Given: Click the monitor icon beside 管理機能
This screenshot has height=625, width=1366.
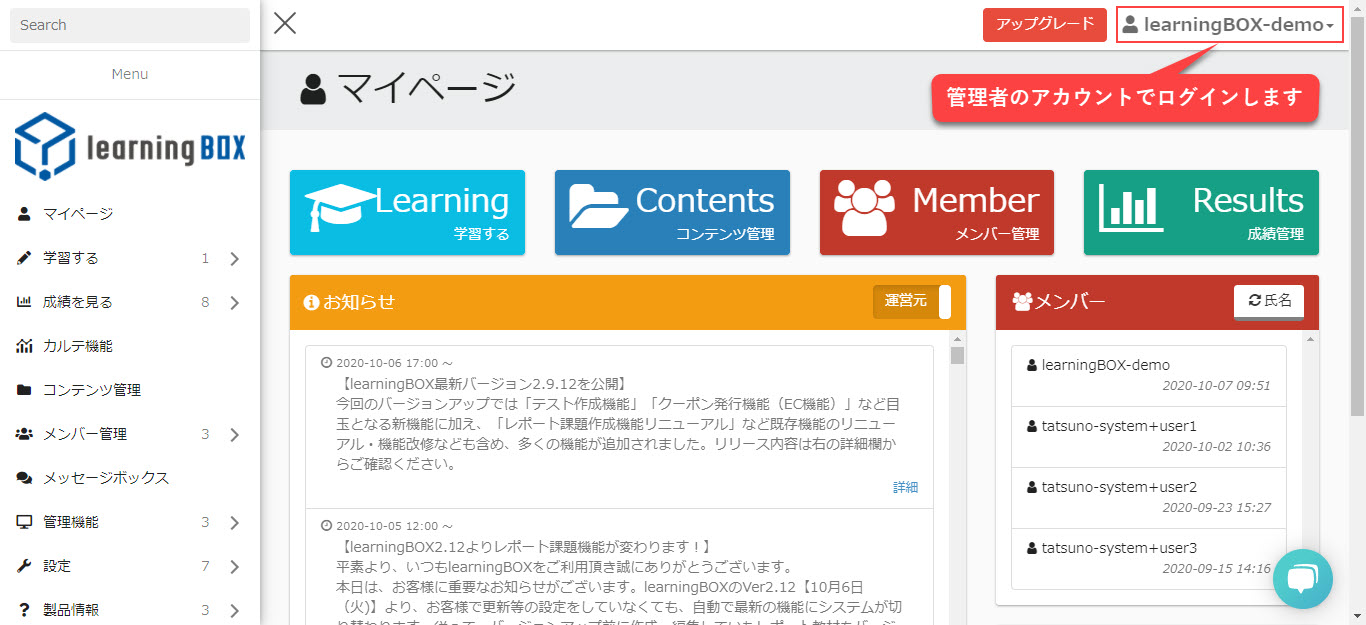Looking at the screenshot, I should [x=24, y=522].
